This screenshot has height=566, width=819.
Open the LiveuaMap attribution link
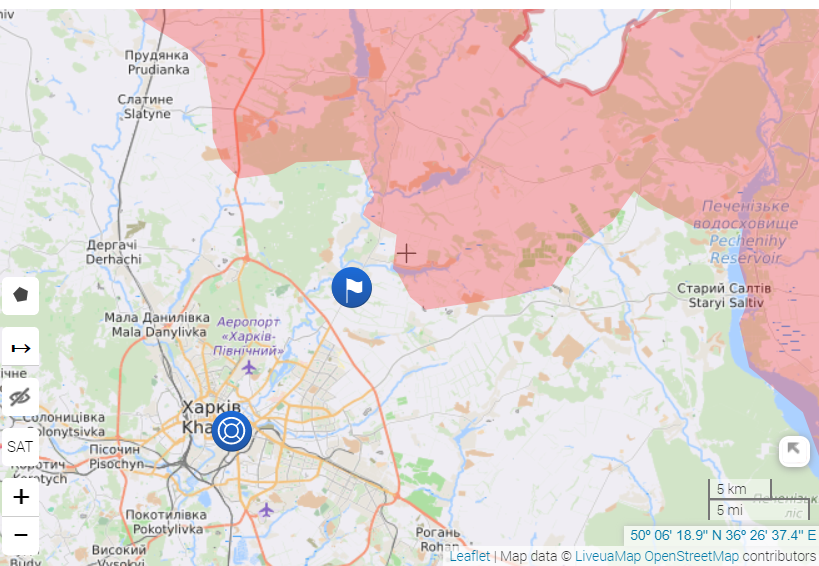[x=607, y=556]
